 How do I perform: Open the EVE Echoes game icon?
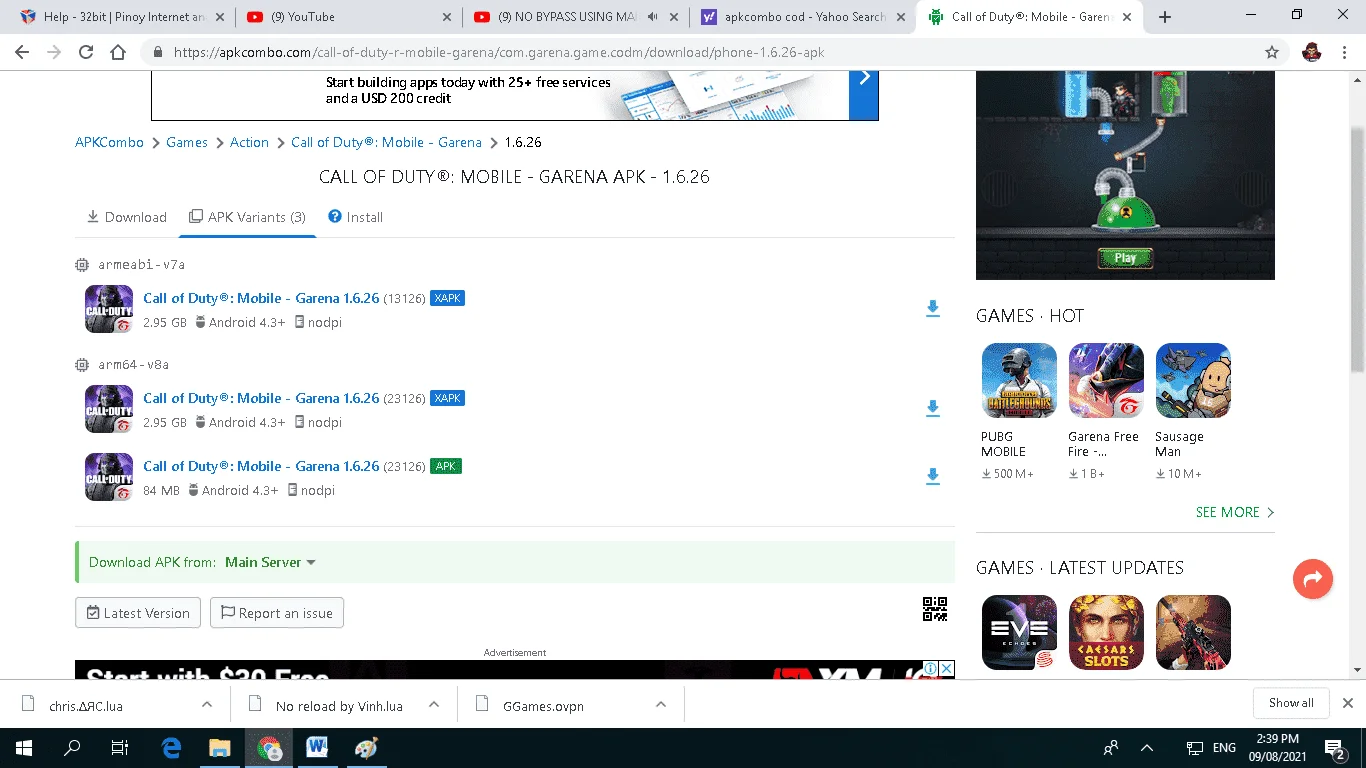pos(1019,633)
